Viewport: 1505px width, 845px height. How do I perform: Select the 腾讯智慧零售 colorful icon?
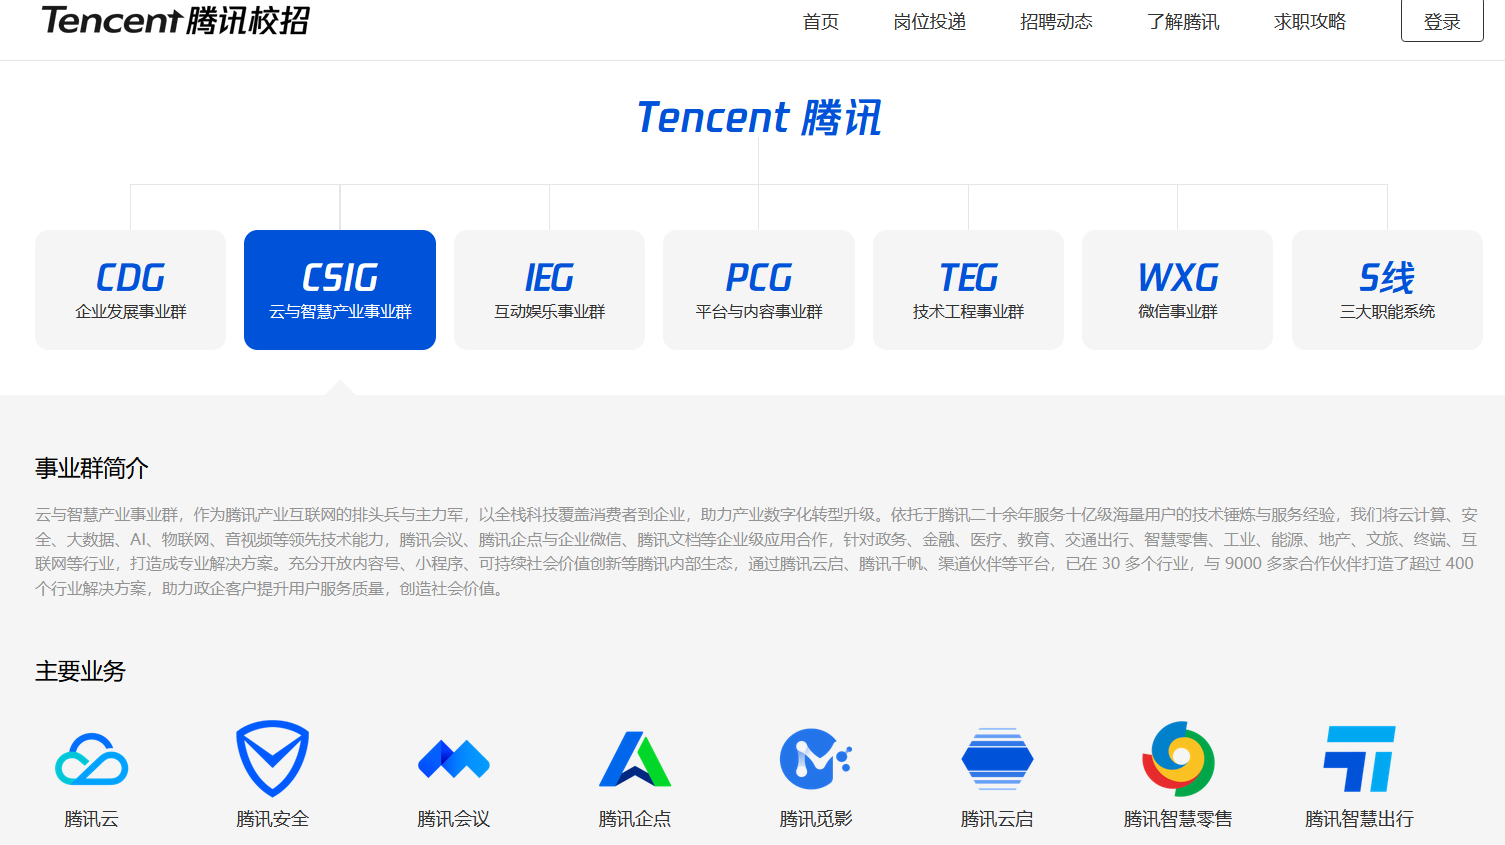coord(1178,759)
